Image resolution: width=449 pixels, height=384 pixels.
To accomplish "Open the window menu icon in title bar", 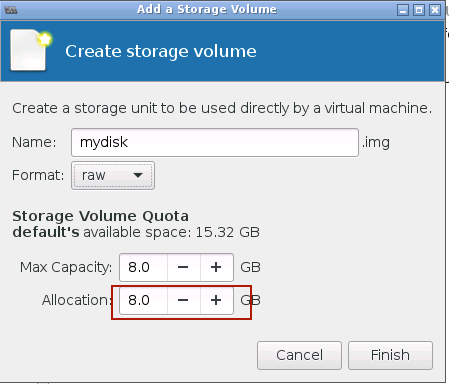I will click(11, 10).
